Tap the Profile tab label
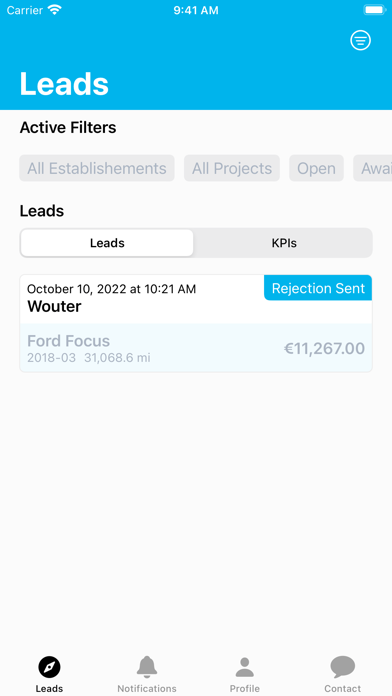This screenshot has height=696, width=392. tap(245, 688)
